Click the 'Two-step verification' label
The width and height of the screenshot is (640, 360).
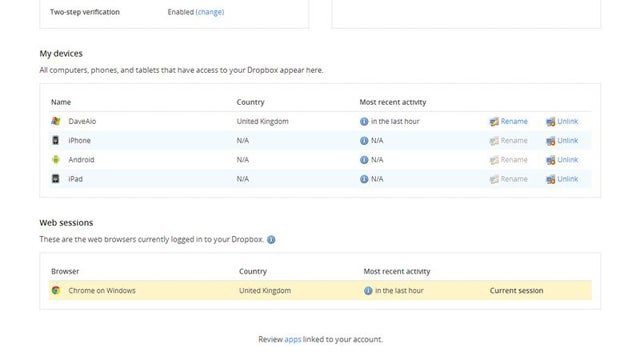click(85, 12)
